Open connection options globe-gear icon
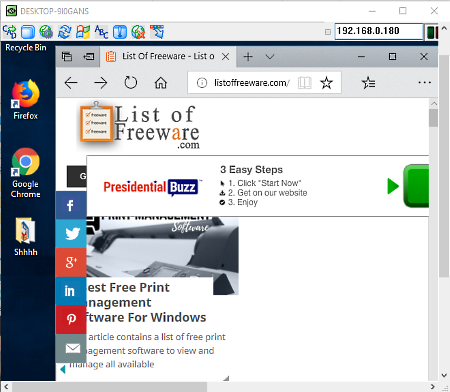 [46, 32]
